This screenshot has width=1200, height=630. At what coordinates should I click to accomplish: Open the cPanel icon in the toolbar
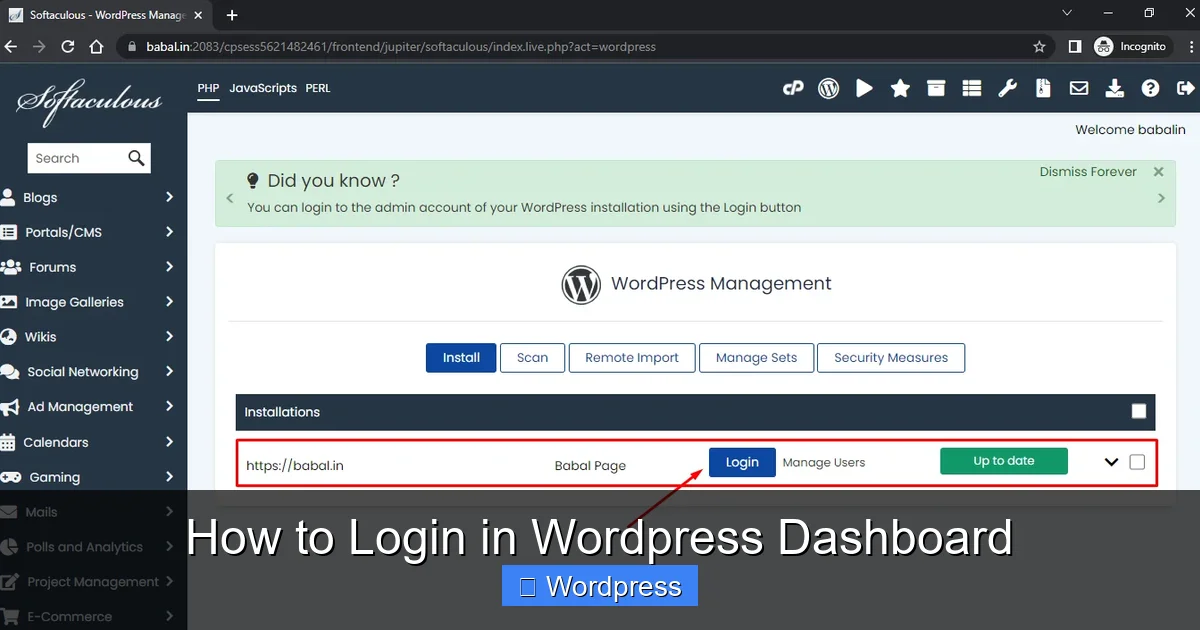tap(793, 88)
